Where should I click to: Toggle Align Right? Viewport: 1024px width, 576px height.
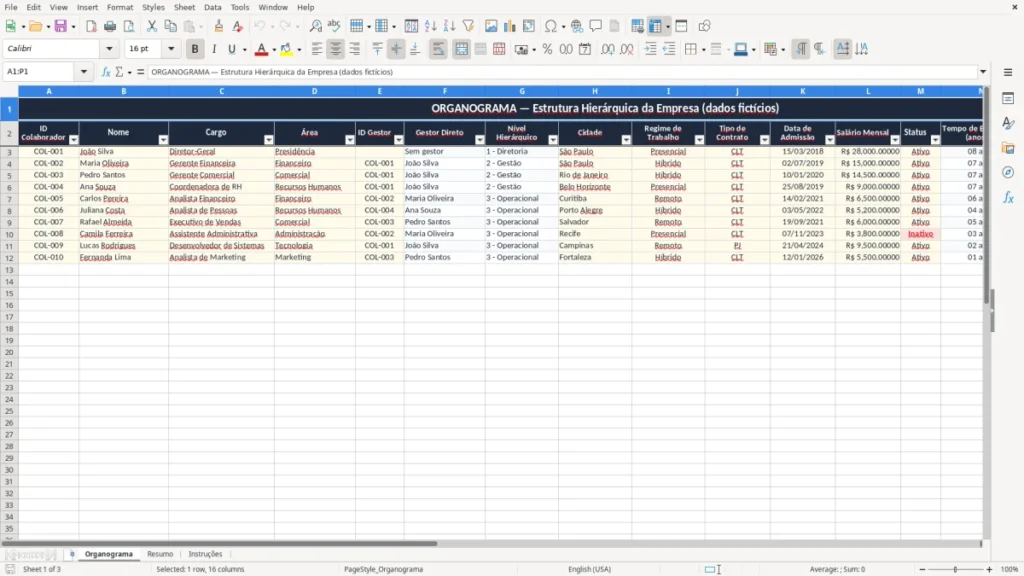(355, 49)
